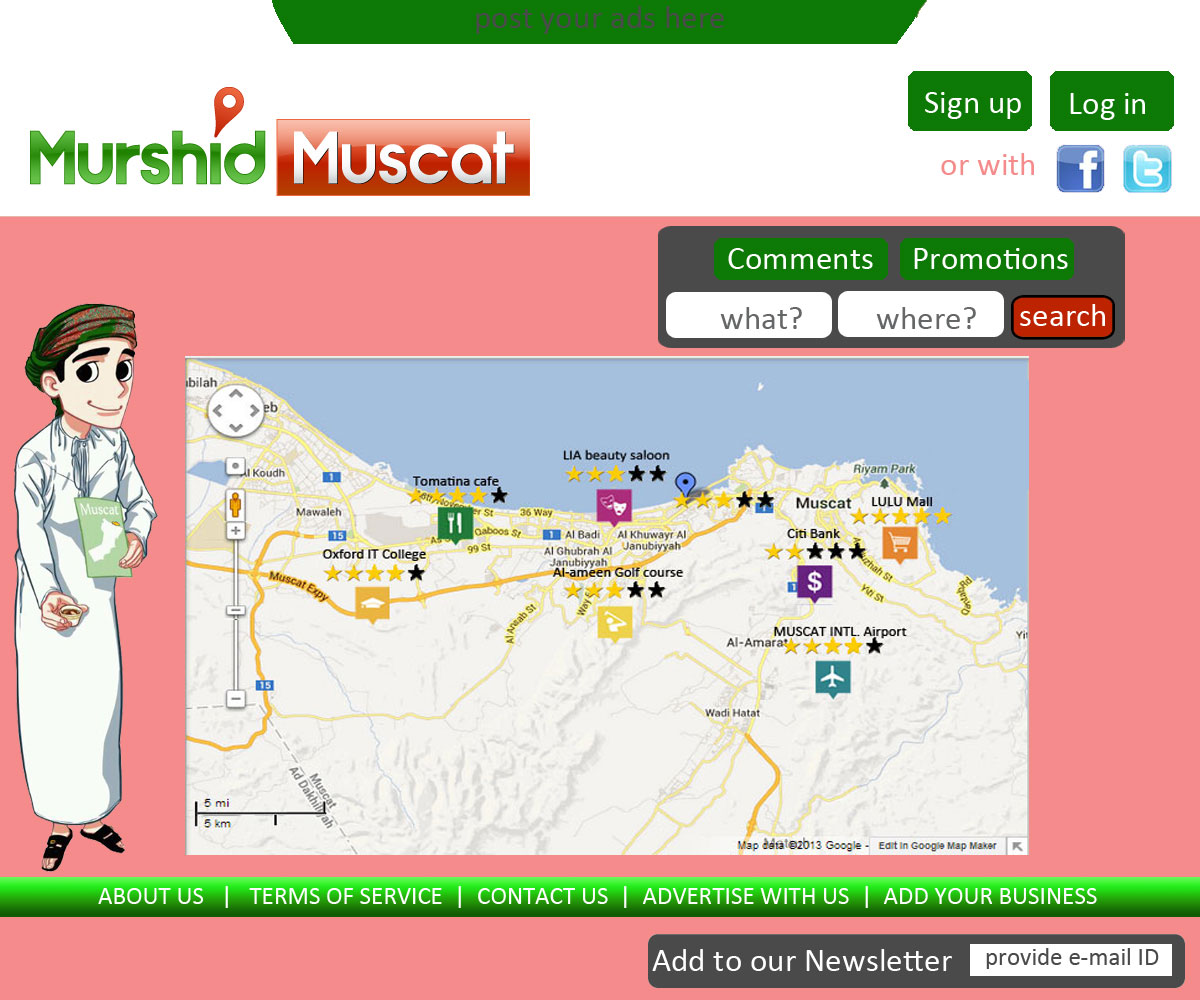Click the red search button
The height and width of the screenshot is (1000, 1200).
point(1062,317)
